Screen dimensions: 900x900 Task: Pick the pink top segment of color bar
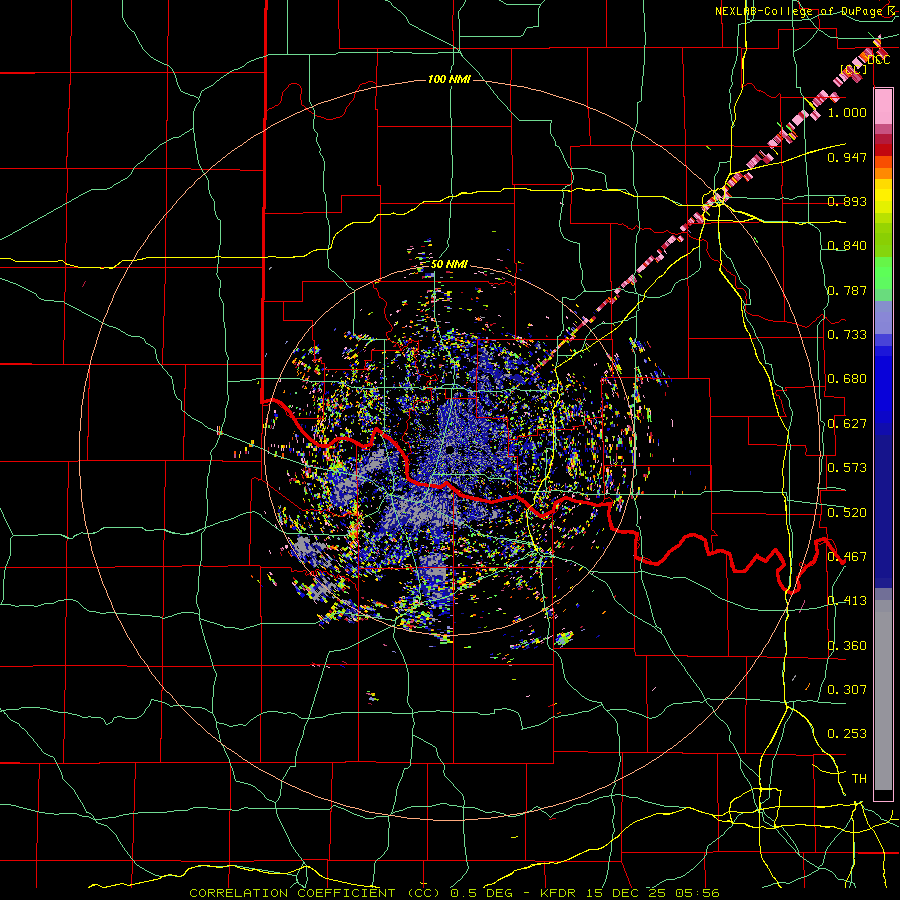[883, 106]
